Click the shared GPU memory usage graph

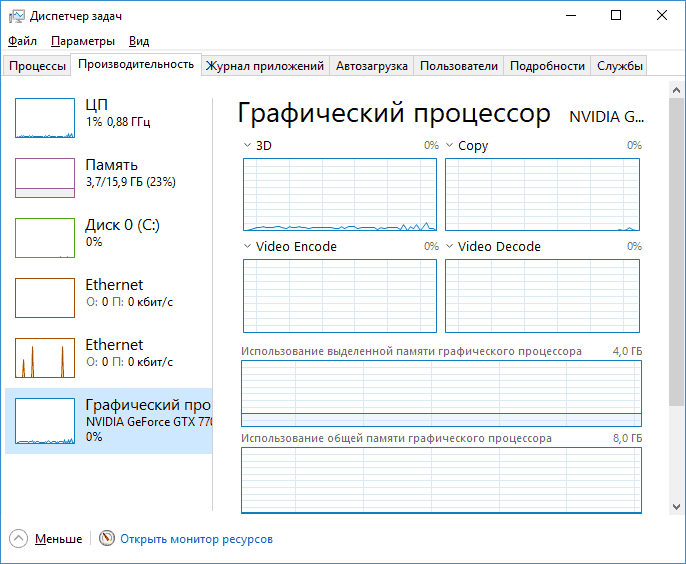coord(441,480)
